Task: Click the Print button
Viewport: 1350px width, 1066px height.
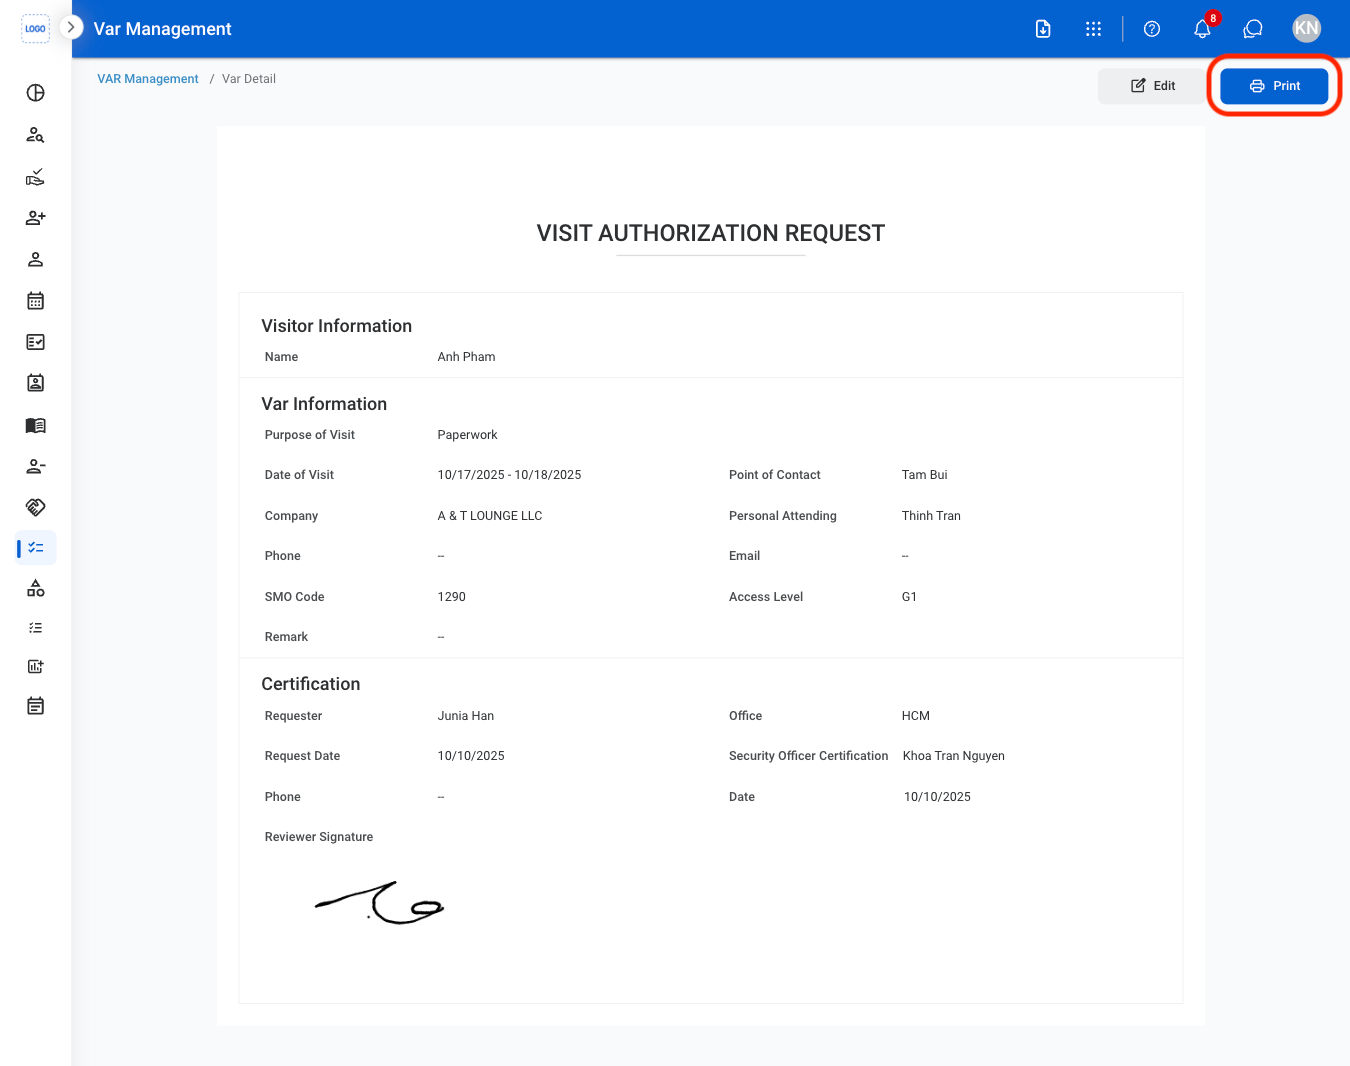Action: (1274, 86)
